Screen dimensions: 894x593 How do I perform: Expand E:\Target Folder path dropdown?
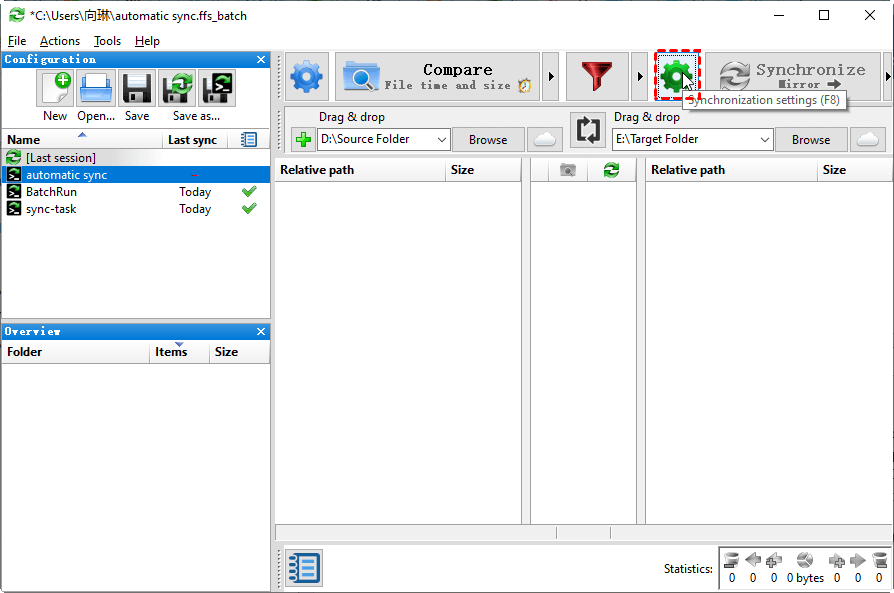click(x=765, y=140)
